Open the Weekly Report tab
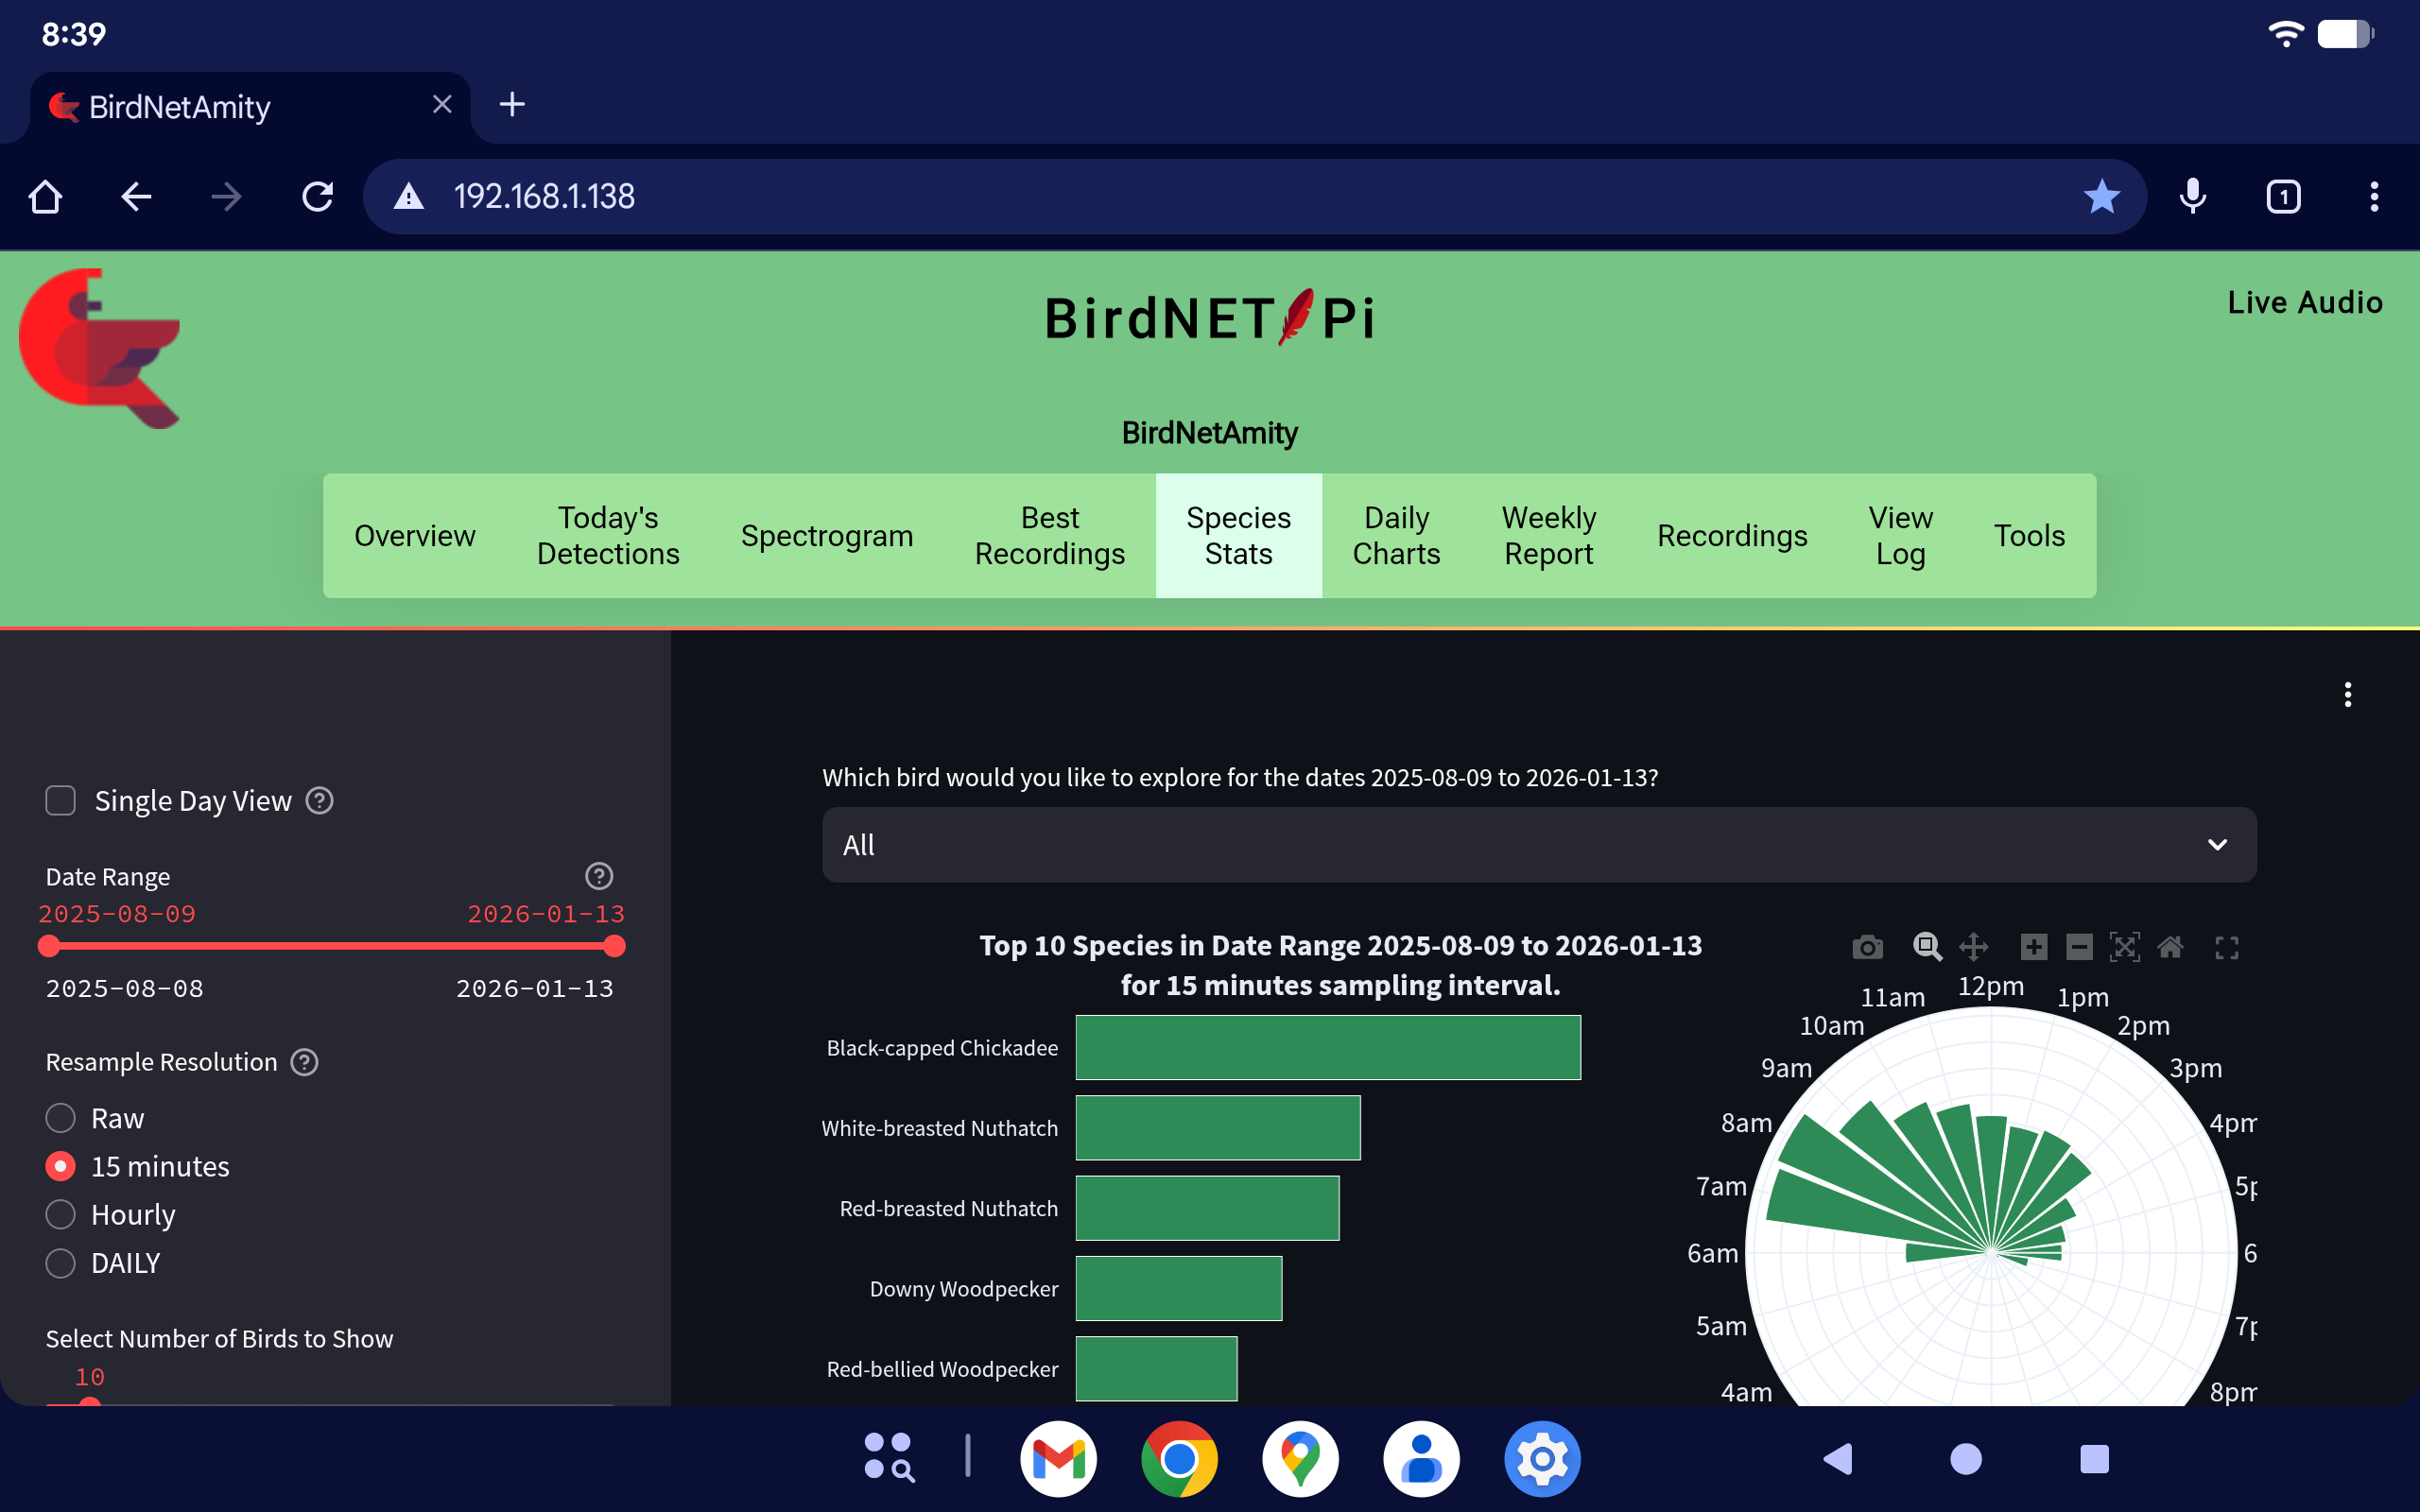Screen dimensions: 2420x1512 (x=1548, y=535)
